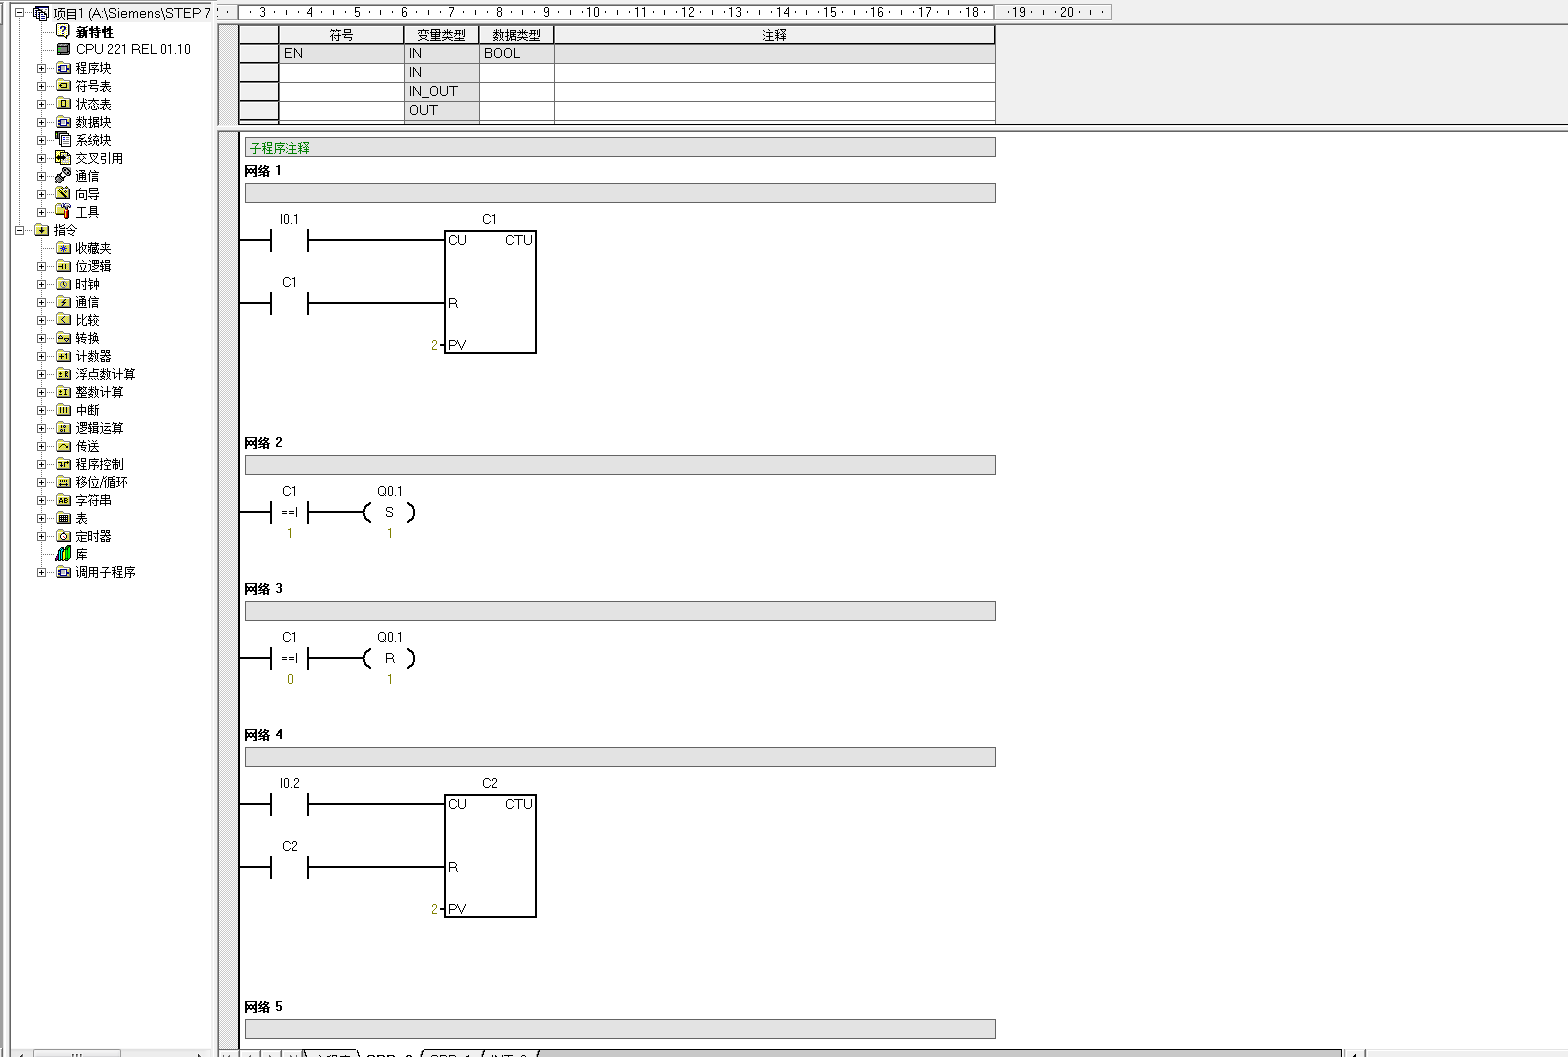
Task: Expand the 计数器 instruction folder
Action: click(41, 356)
